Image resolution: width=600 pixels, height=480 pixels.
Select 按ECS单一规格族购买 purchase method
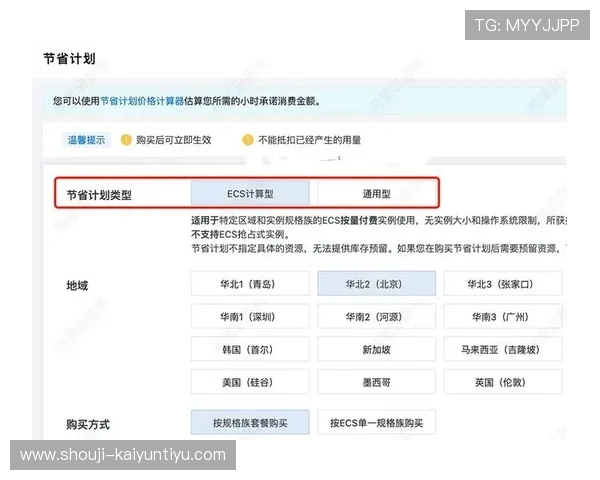point(377,423)
